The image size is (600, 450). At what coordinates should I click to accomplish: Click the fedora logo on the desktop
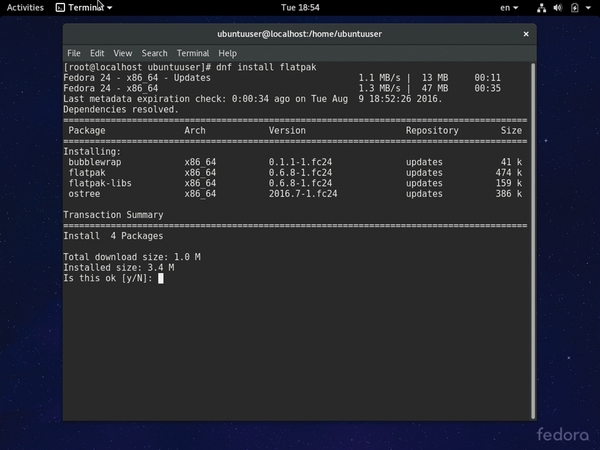563,434
